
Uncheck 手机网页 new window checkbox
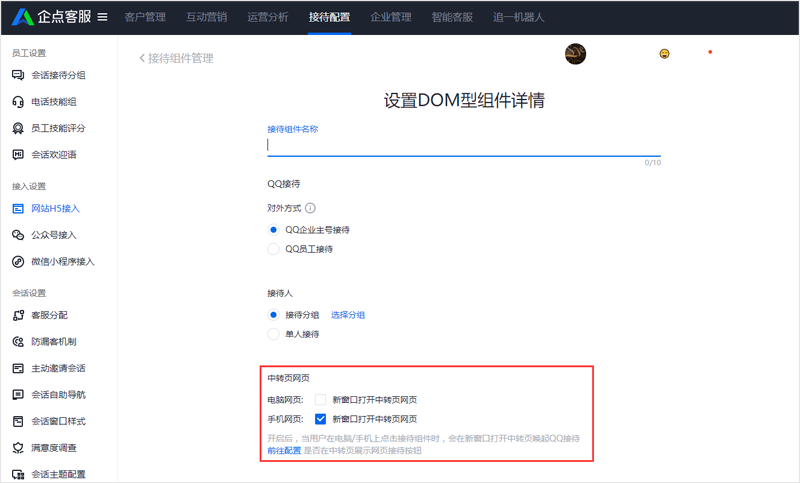click(x=320, y=419)
